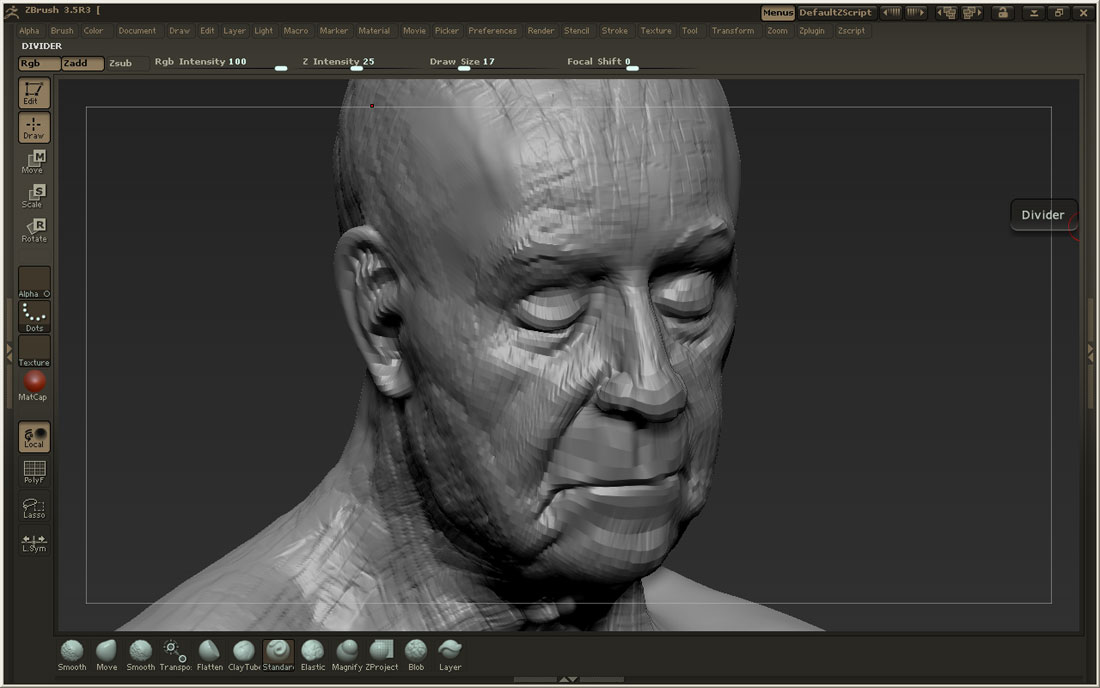The width and height of the screenshot is (1100, 688).
Task: Open the Zplugin menu
Action: tap(811, 31)
